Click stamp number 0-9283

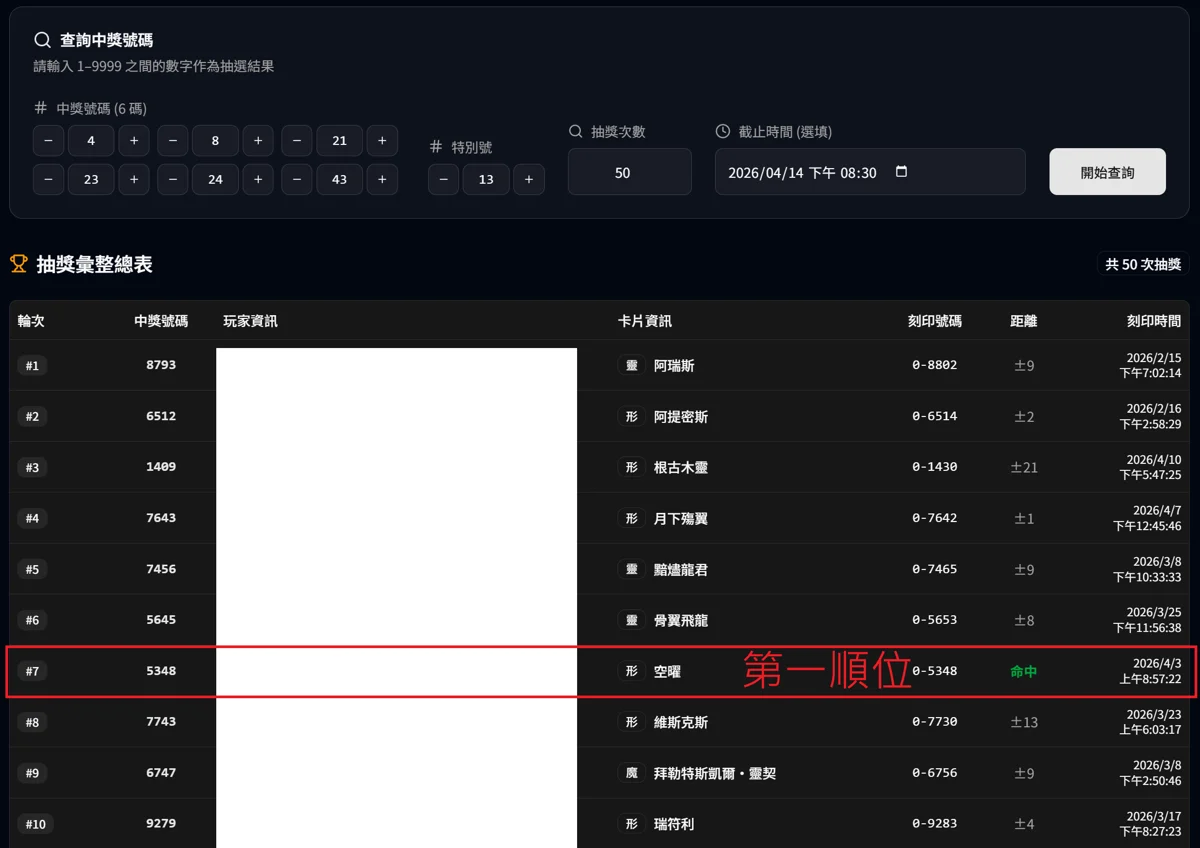935,823
